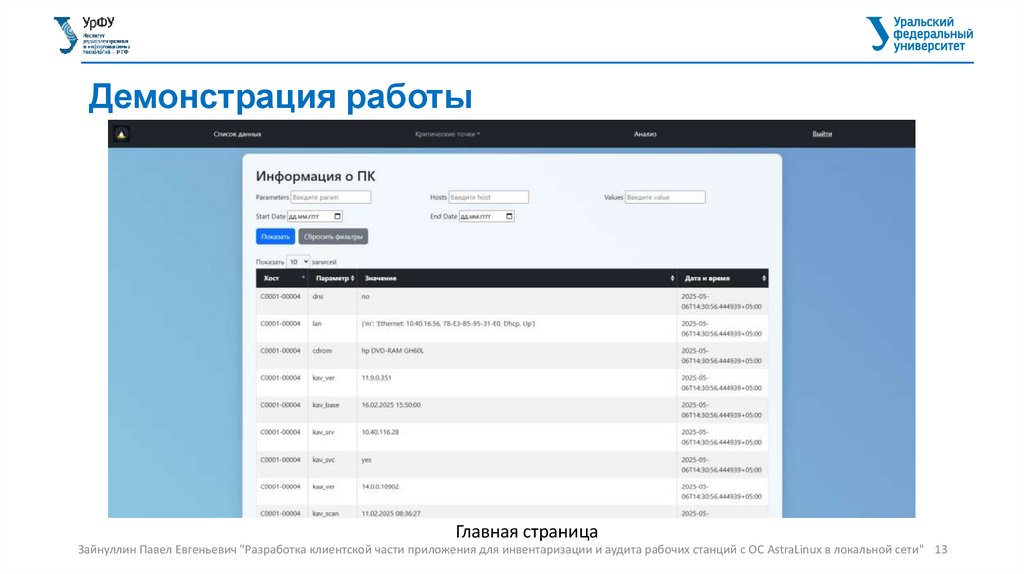This screenshot has height=574, width=1024.
Task: Click the Values input field
Action: coord(665,197)
